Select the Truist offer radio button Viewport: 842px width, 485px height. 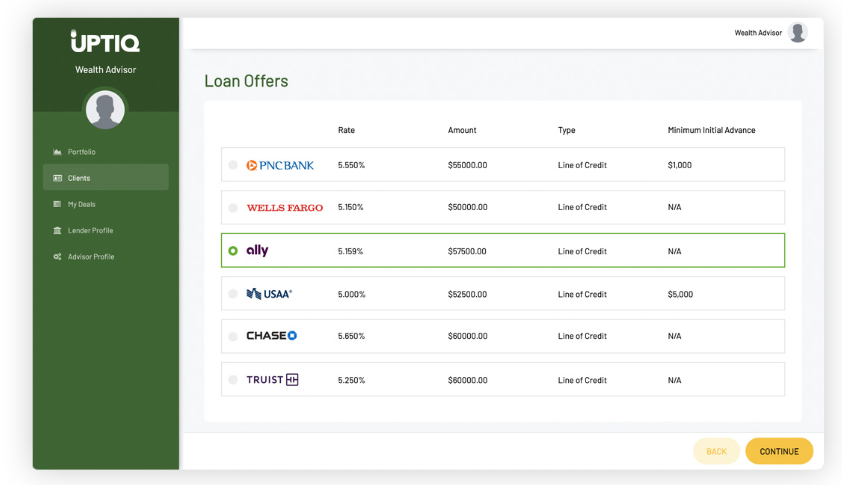pyautogui.click(x=233, y=380)
